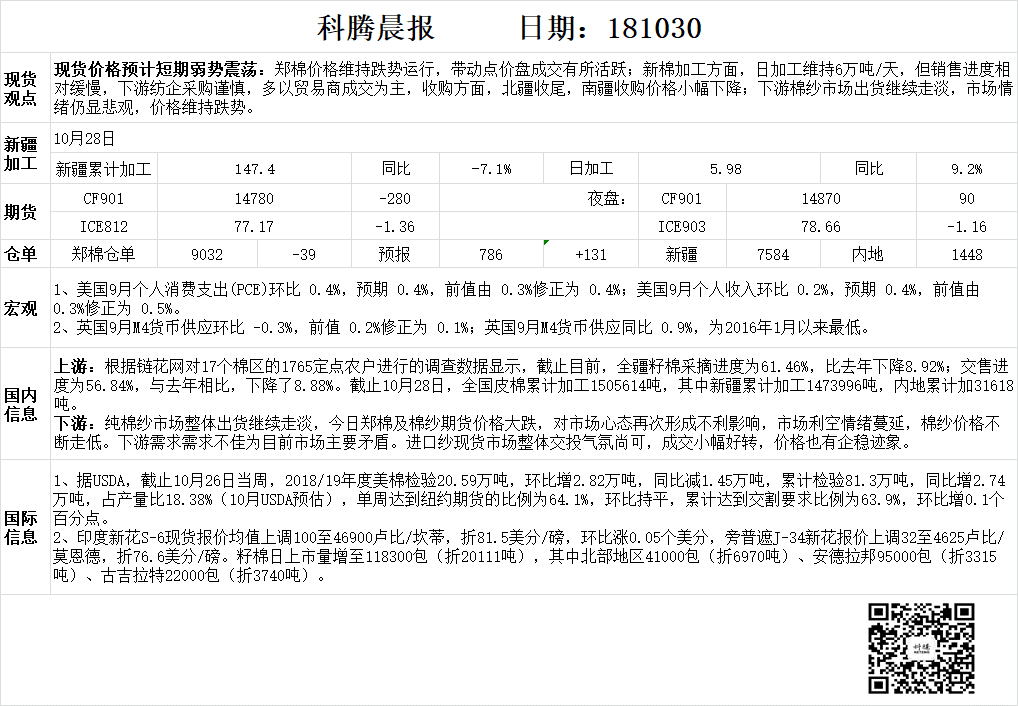Select the 科腾晨报 title cell

pos(376,28)
